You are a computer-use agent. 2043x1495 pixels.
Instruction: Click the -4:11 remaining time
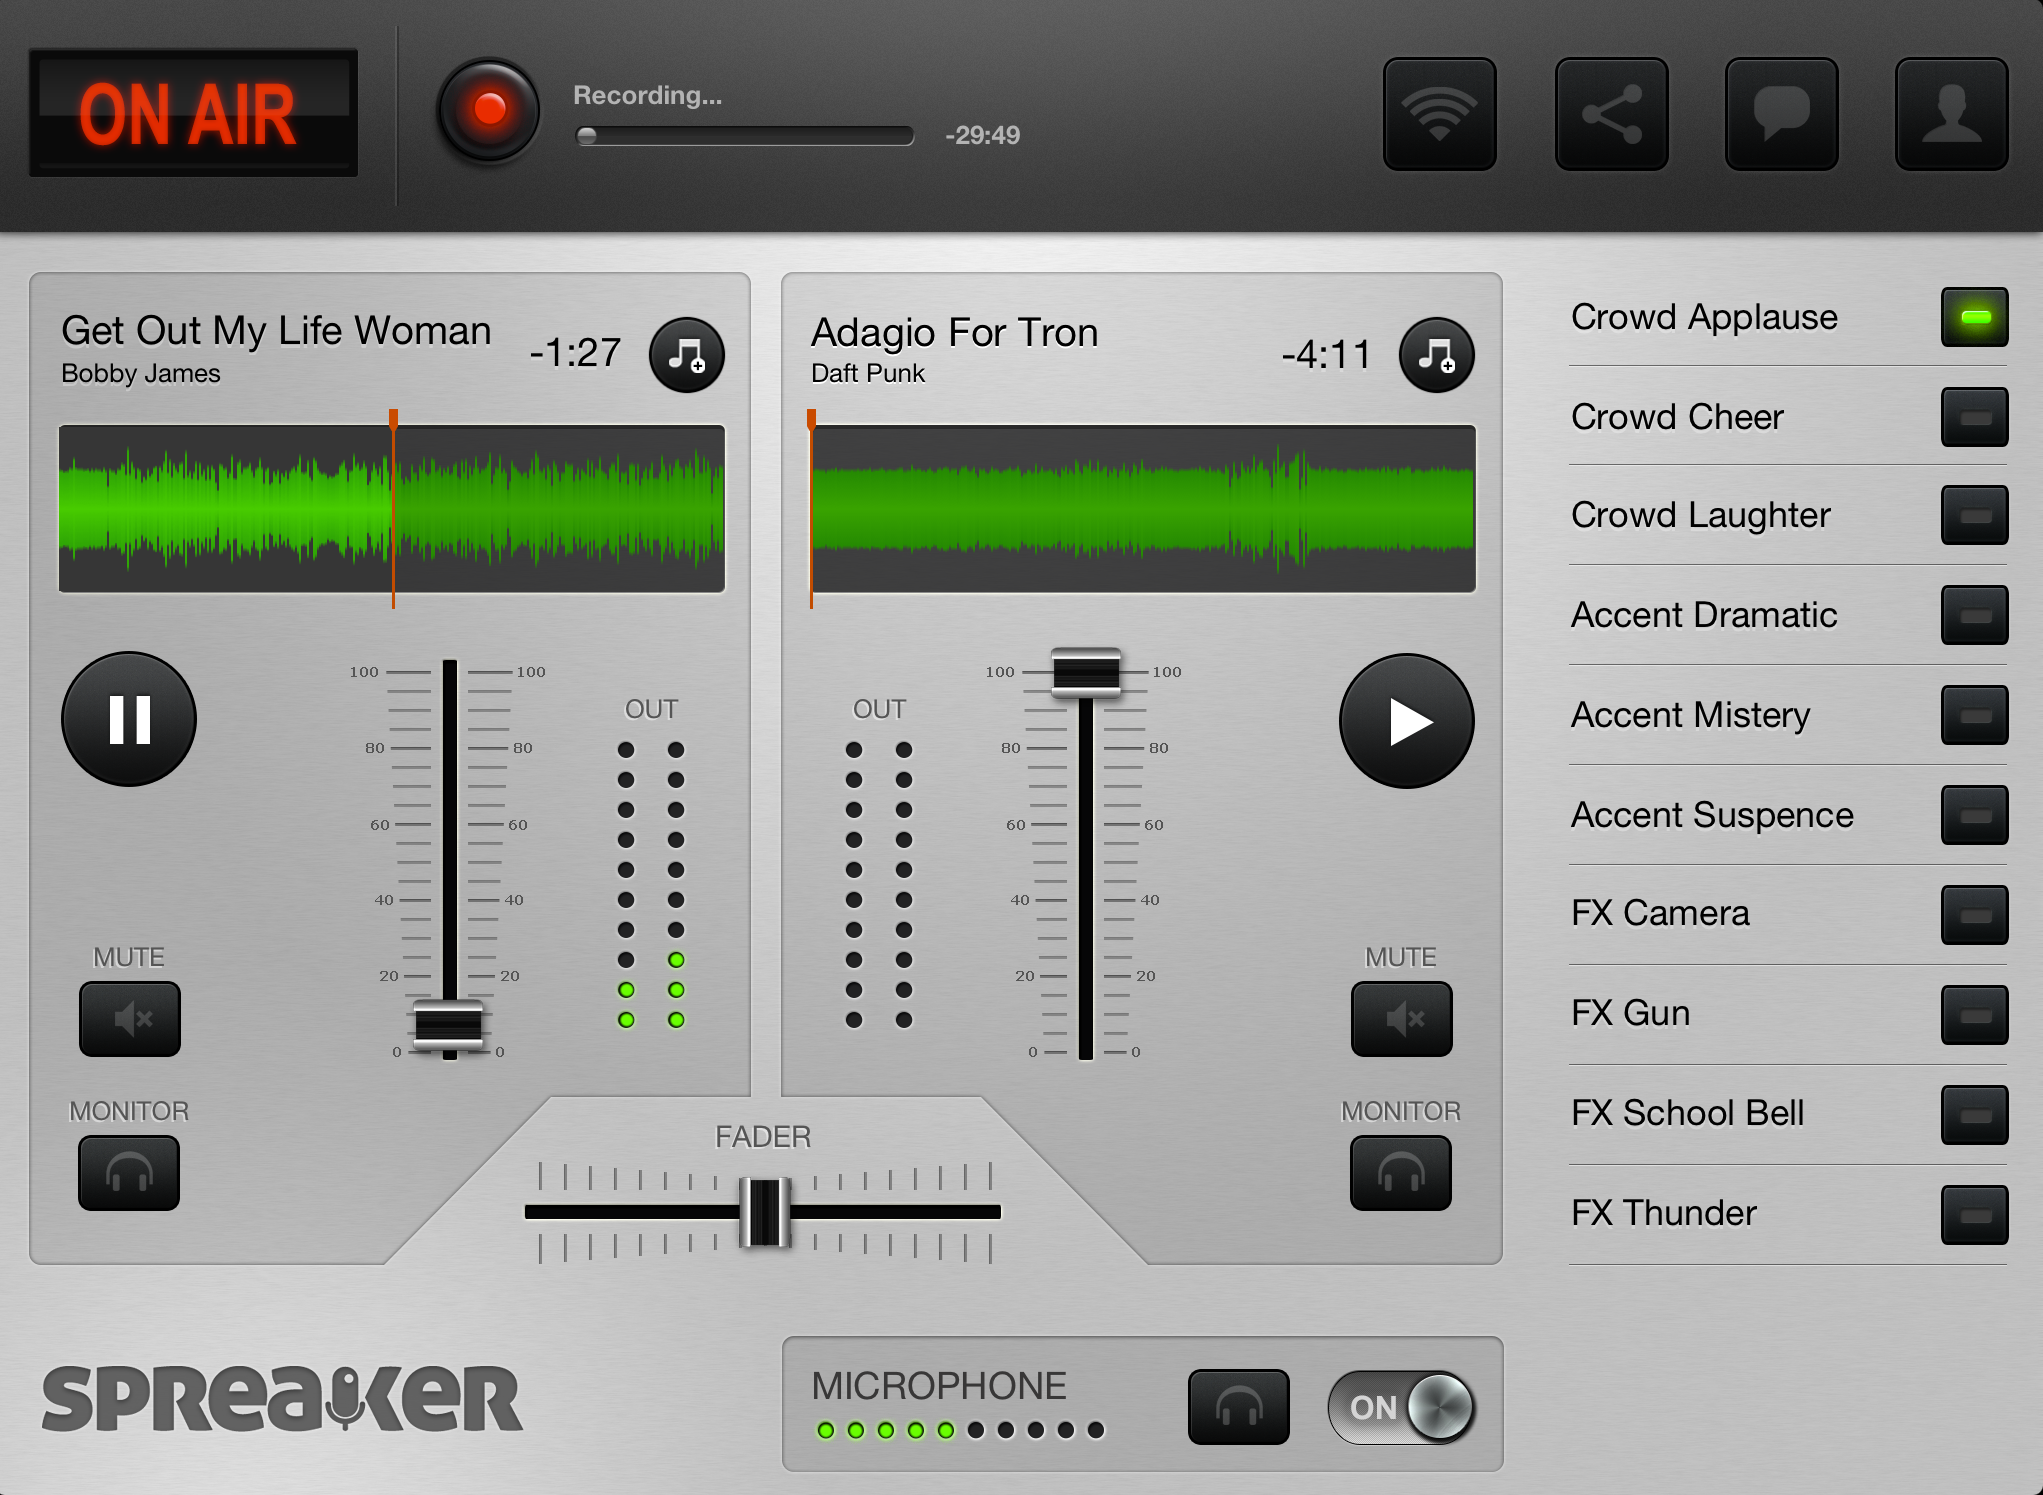1326,355
